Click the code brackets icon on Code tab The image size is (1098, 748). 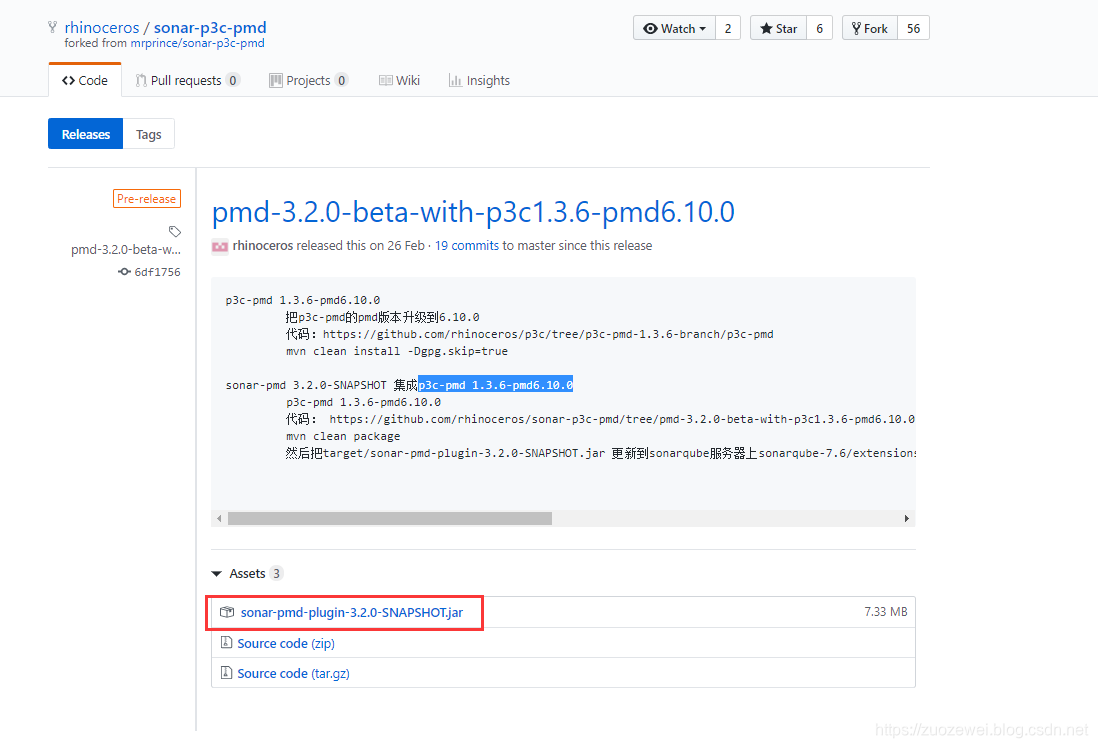pyautogui.click(x=68, y=81)
